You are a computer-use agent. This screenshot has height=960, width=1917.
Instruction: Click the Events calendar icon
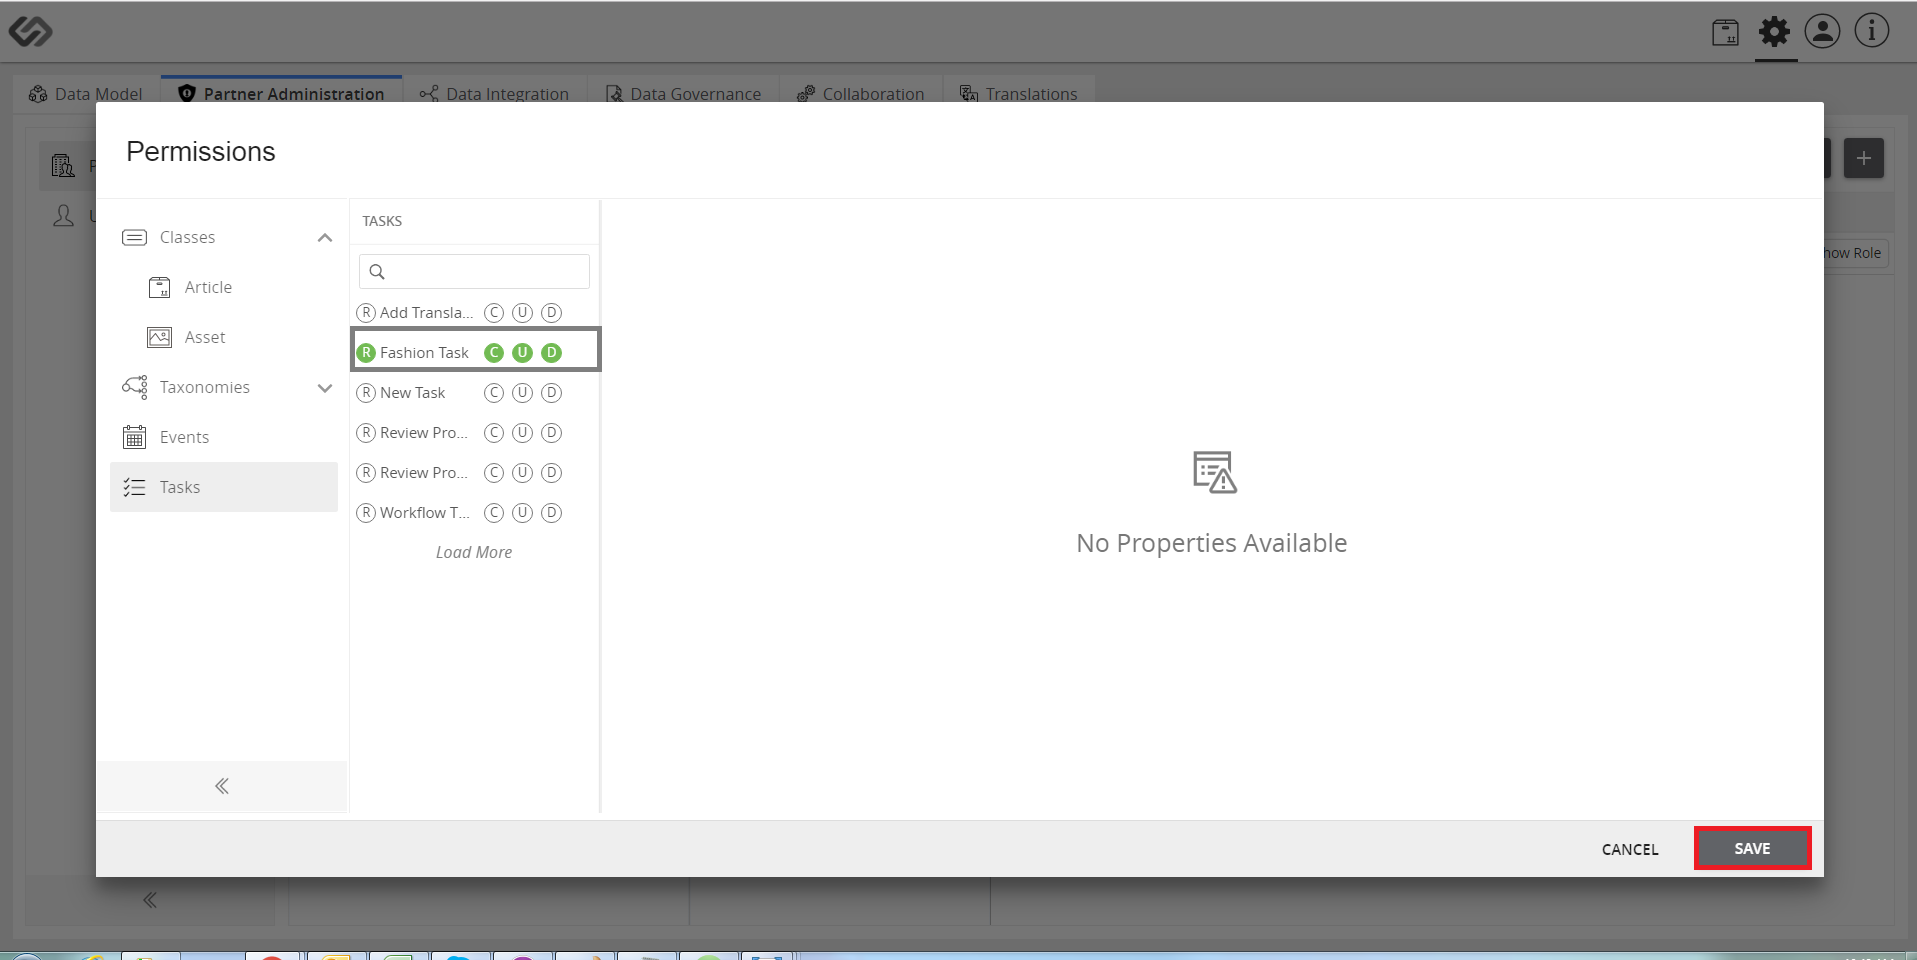(134, 437)
